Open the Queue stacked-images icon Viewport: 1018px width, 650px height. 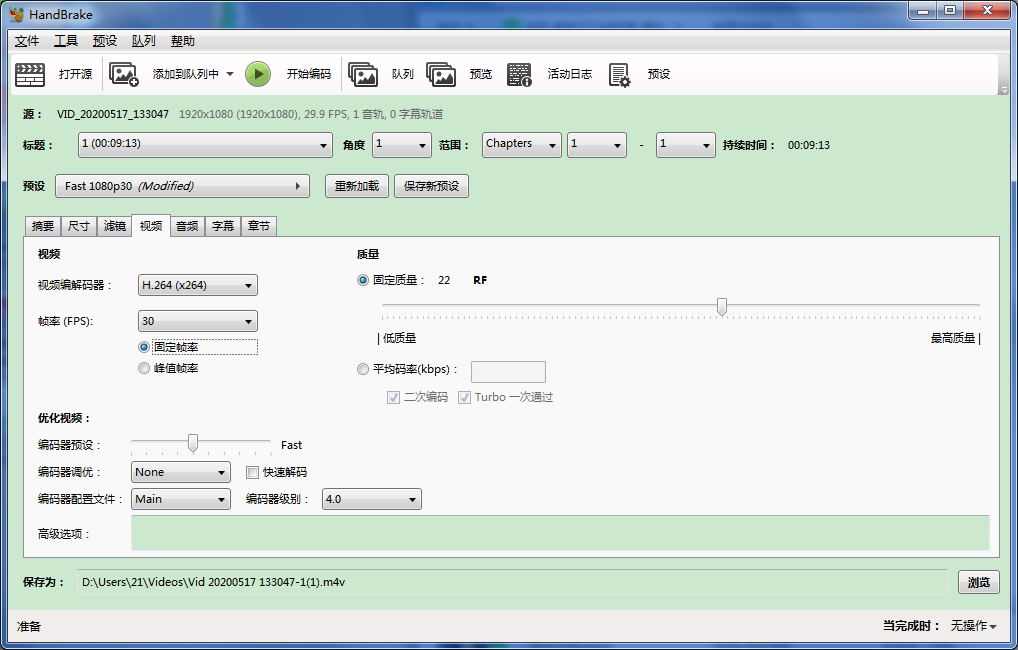tap(363, 74)
